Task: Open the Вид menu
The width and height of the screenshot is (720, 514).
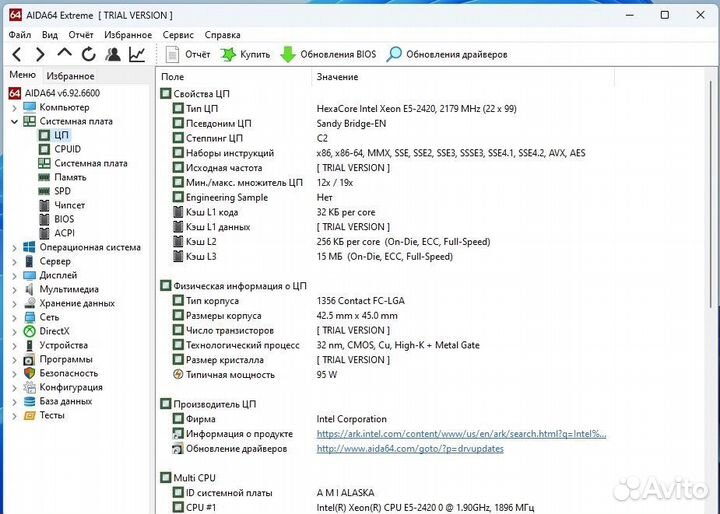Action: click(50, 35)
